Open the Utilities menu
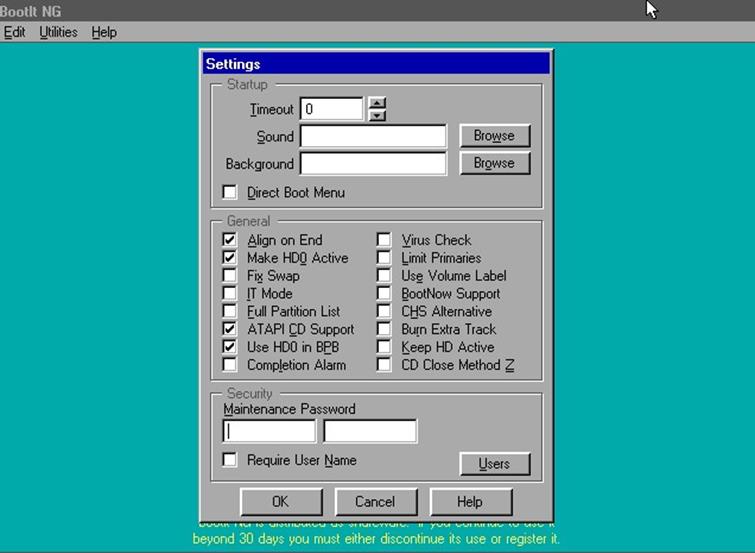 coord(58,32)
